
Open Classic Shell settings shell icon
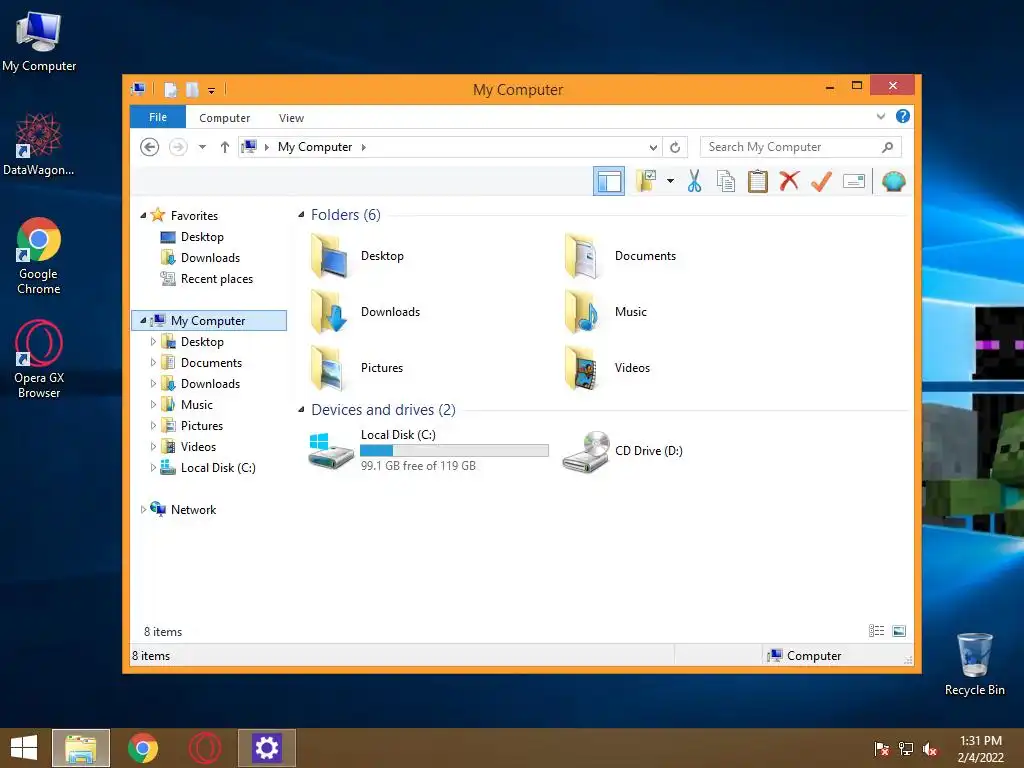(x=893, y=181)
